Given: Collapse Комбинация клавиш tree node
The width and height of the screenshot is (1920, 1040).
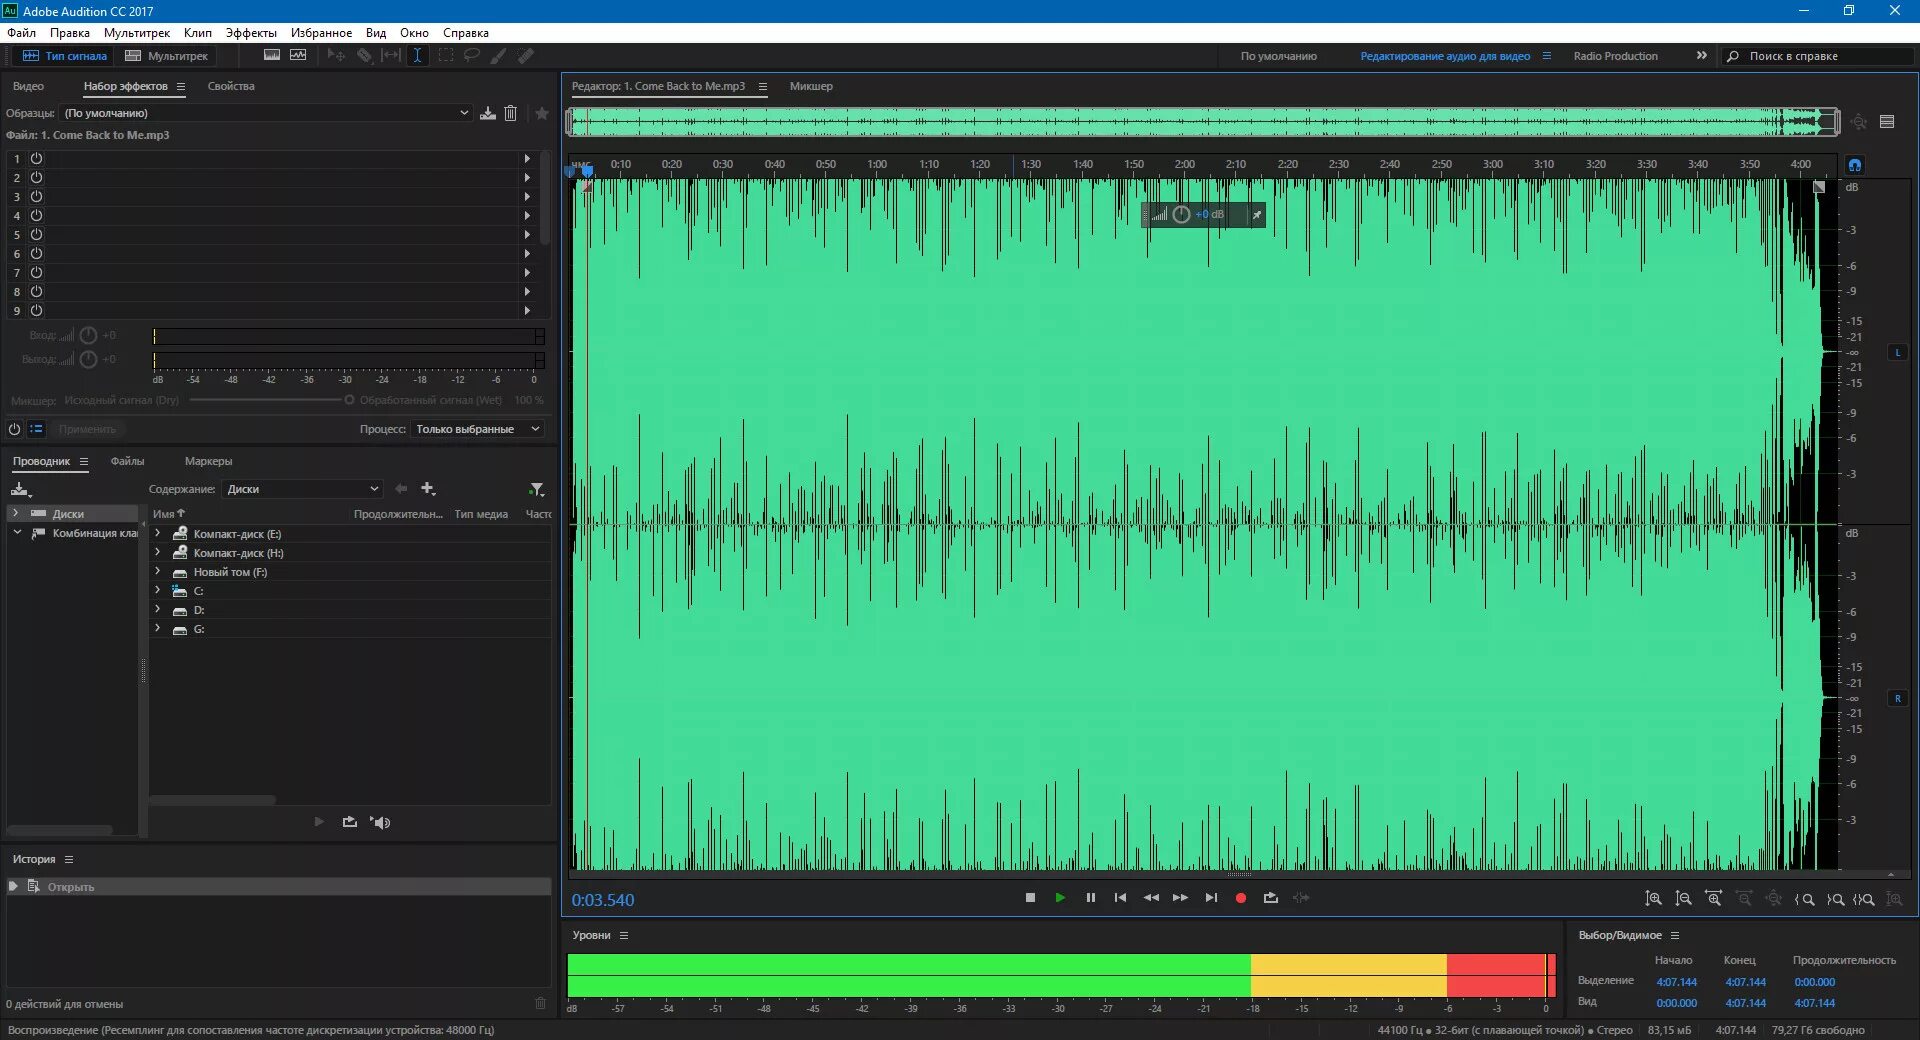Looking at the screenshot, I should [x=17, y=533].
